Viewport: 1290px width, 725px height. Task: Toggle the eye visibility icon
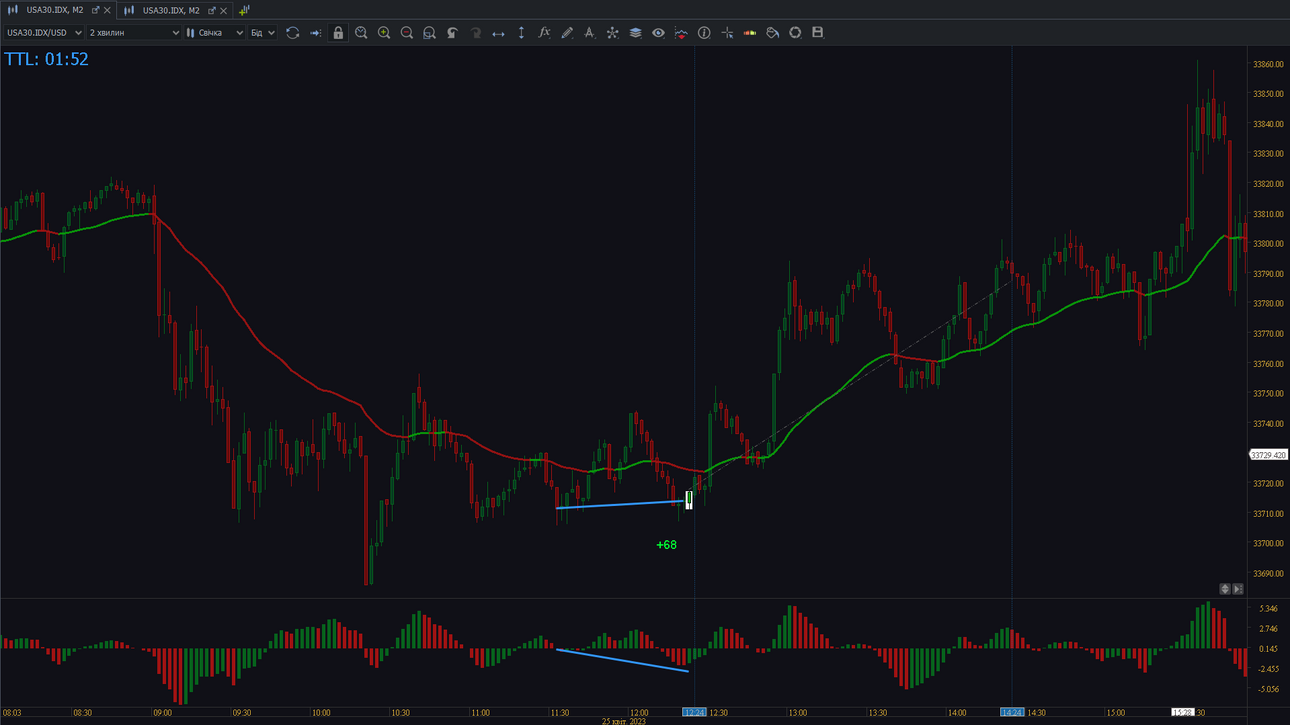pyautogui.click(x=658, y=33)
